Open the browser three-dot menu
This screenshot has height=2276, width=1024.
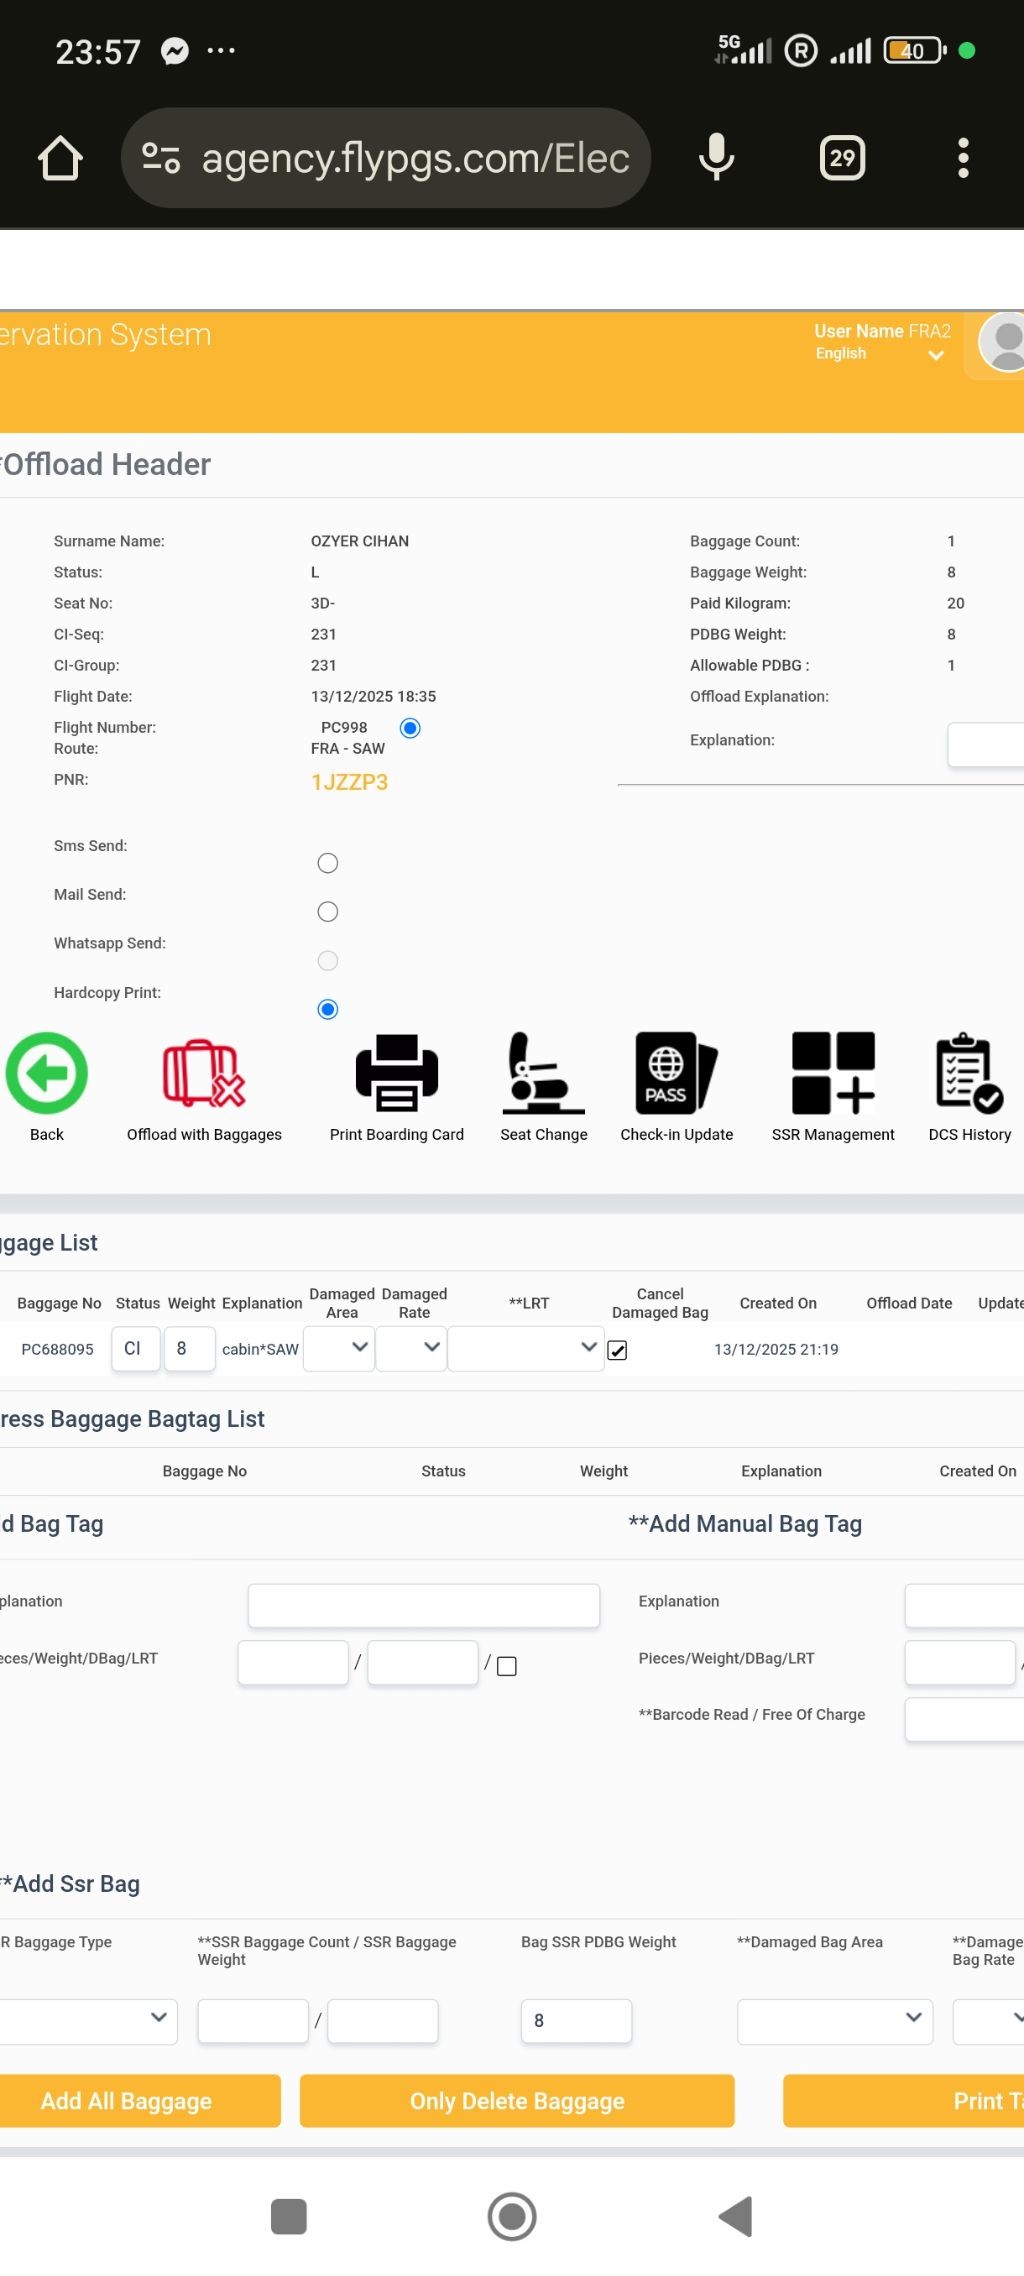pyautogui.click(x=963, y=158)
